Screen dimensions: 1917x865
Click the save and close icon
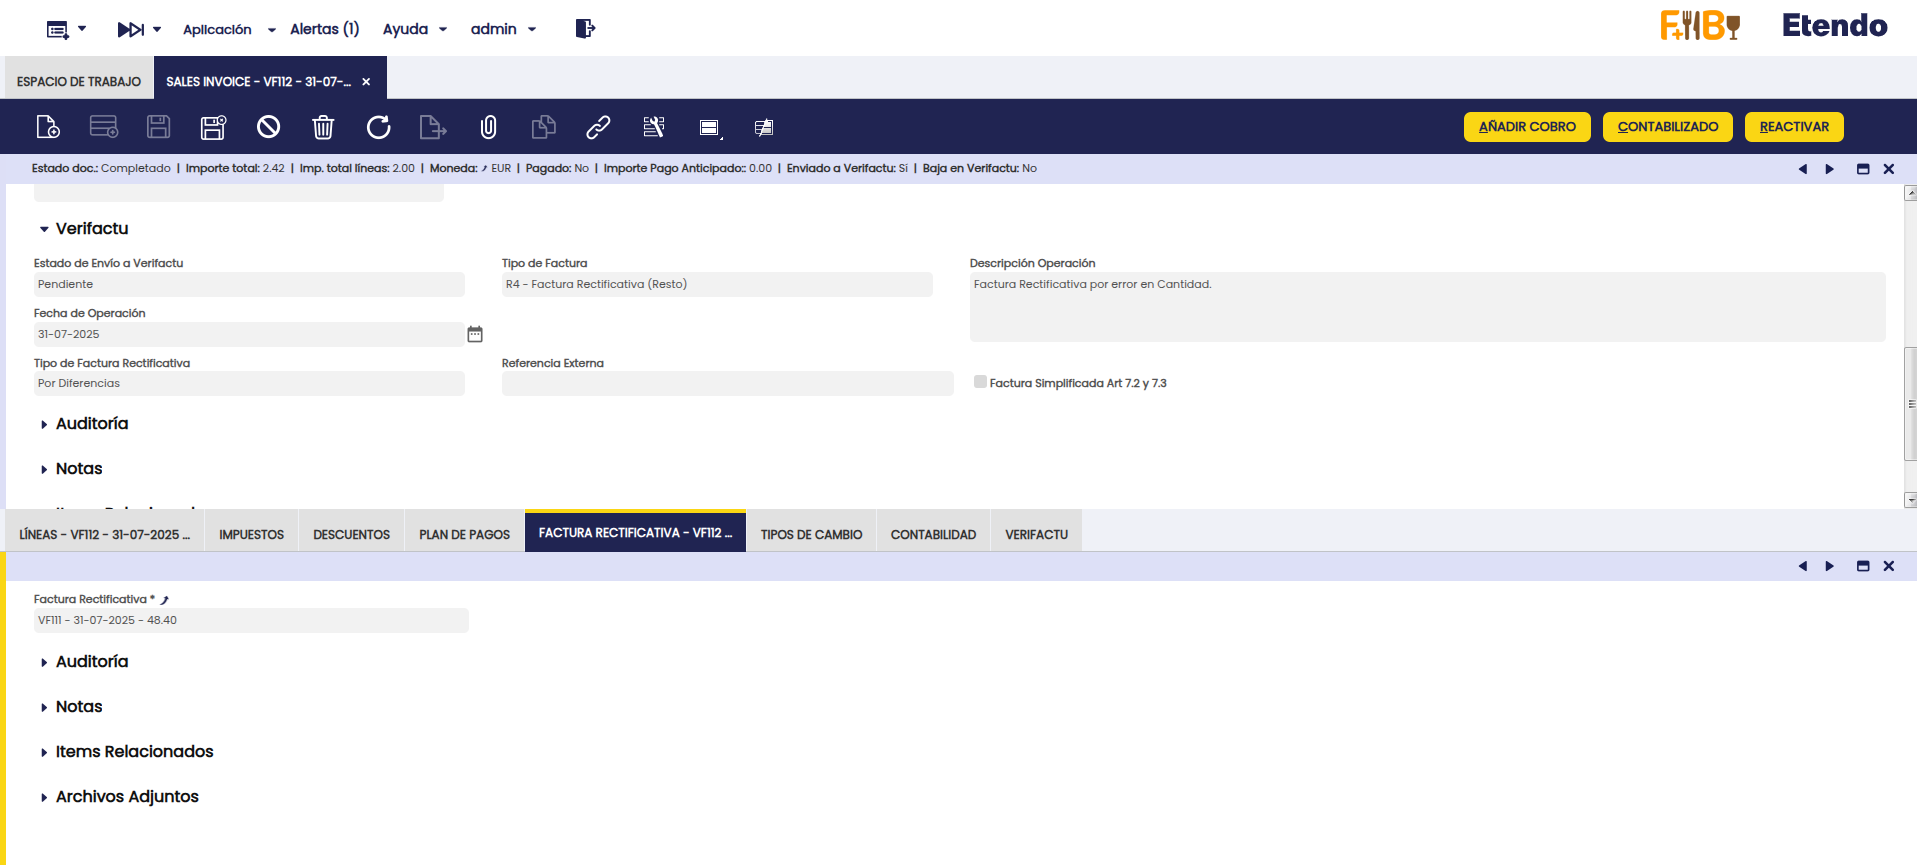(x=213, y=127)
